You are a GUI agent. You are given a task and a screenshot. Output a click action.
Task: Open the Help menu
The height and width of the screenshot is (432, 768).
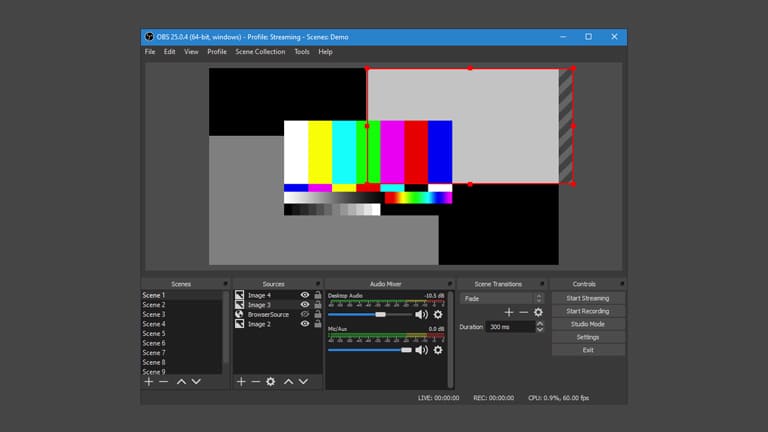(x=325, y=51)
